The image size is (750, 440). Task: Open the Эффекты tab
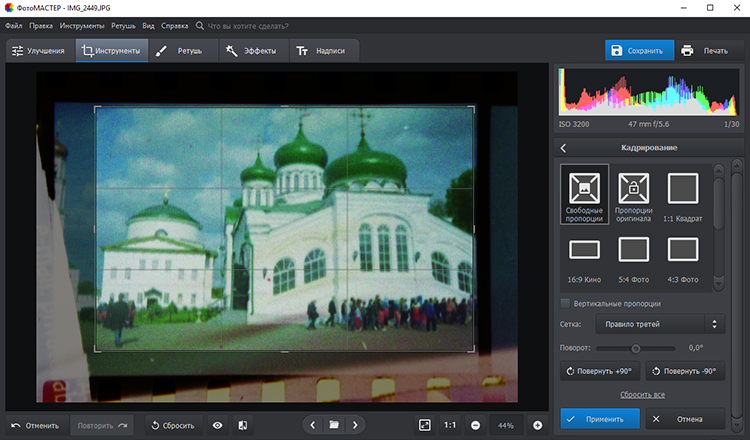[250, 50]
